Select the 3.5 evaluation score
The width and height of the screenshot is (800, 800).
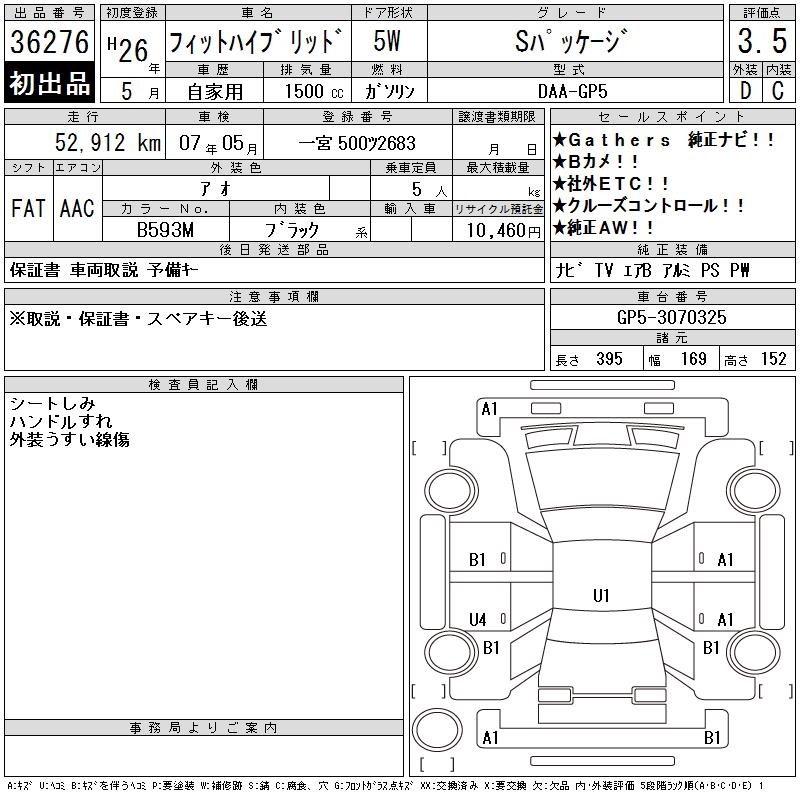(762, 41)
